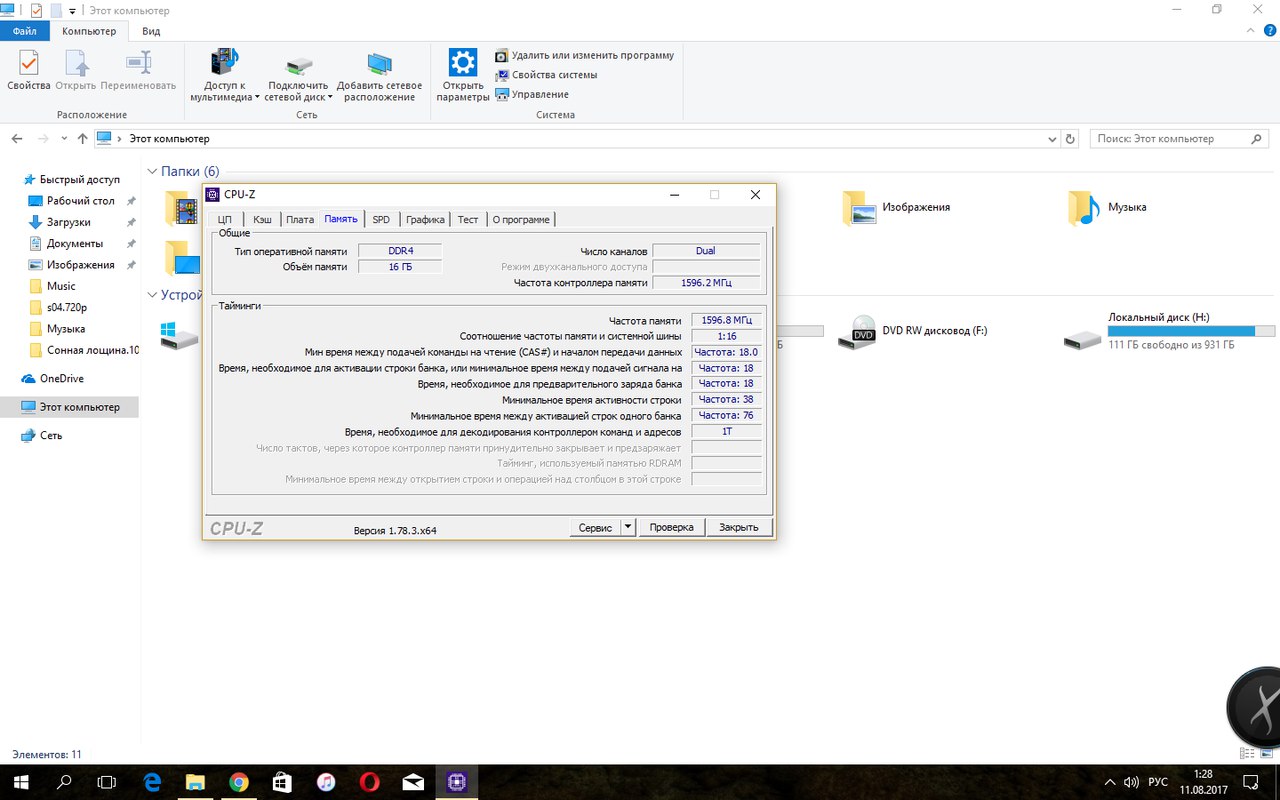Click Управление in the Система group
Viewport: 1280px width, 800px height.
[x=532, y=94]
